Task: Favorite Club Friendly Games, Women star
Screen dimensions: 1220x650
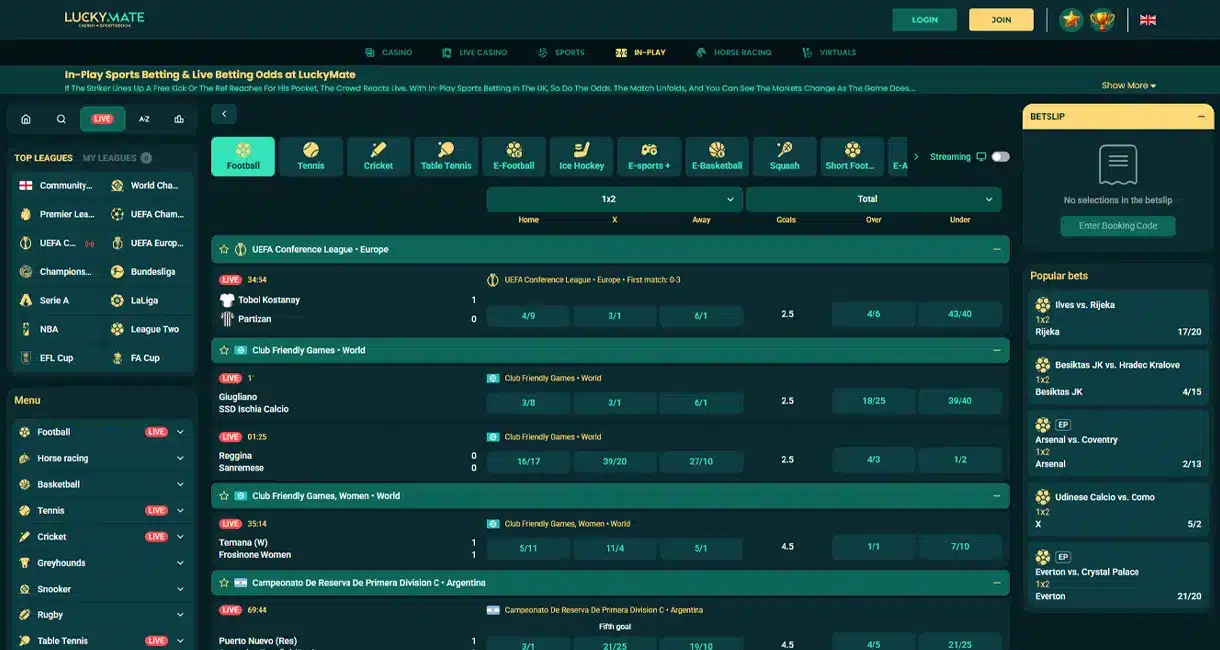Action: coord(224,496)
